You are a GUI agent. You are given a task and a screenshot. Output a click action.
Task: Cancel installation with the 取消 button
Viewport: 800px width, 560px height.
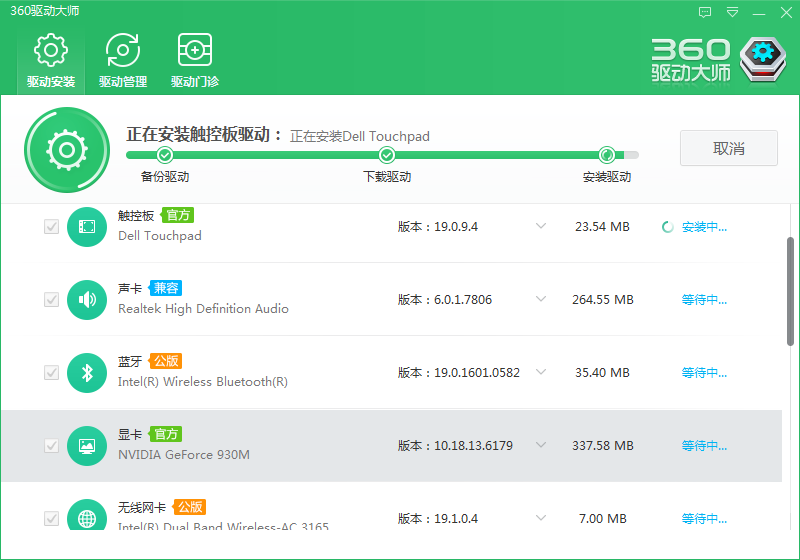[x=729, y=148]
